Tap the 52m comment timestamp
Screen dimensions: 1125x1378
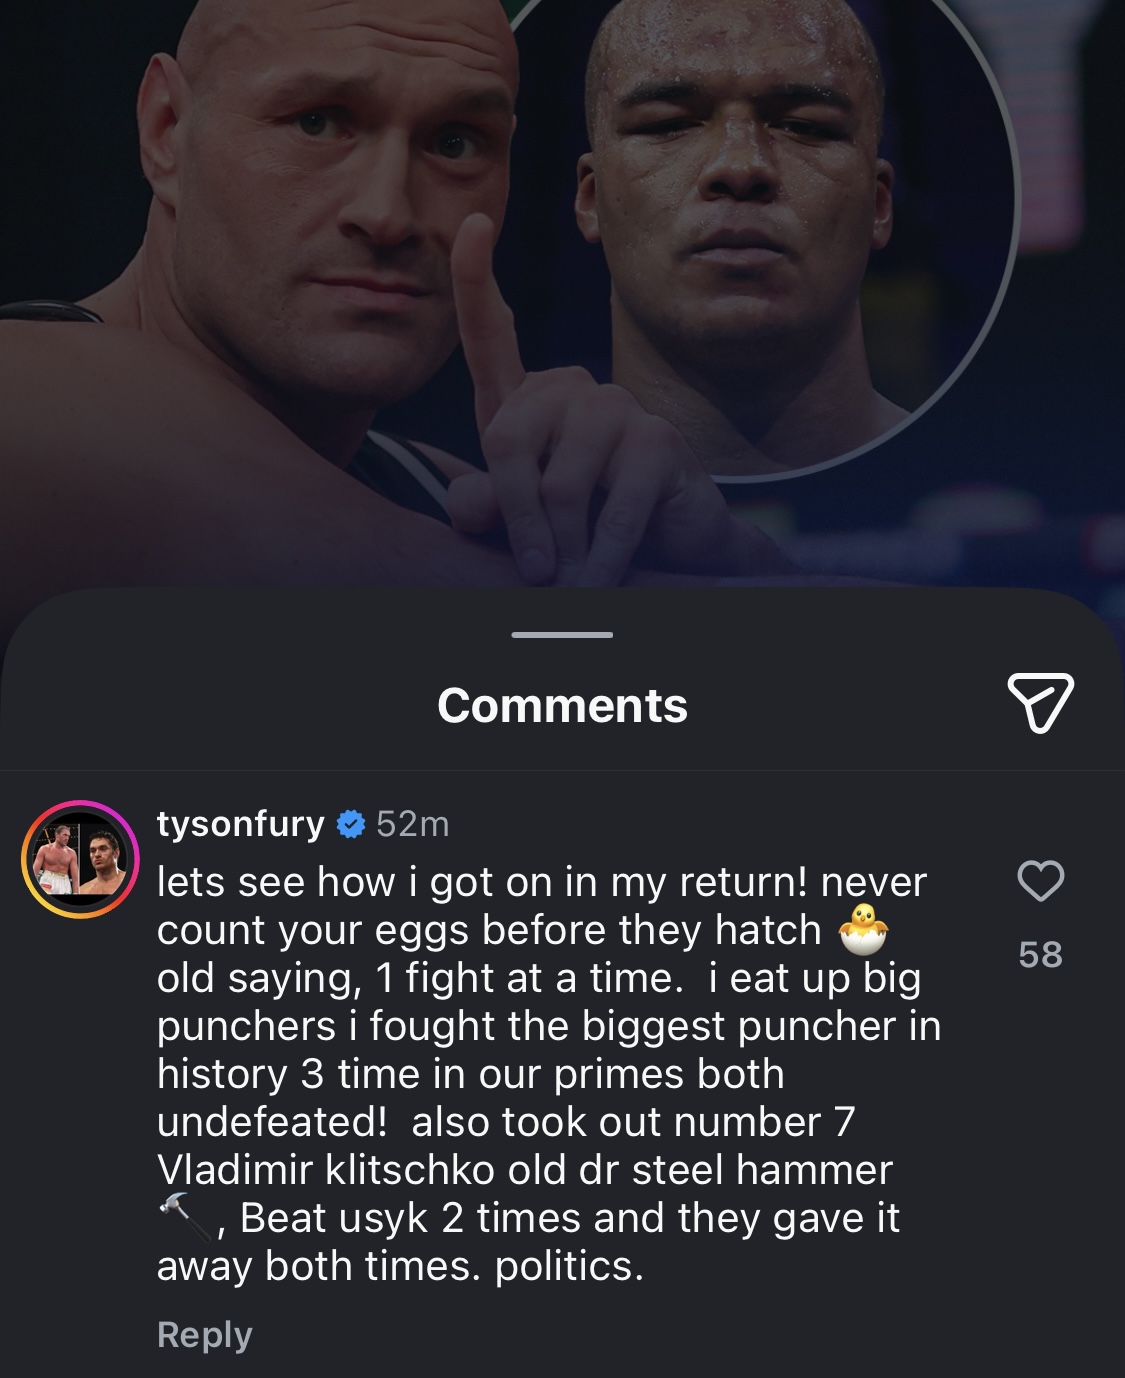point(413,824)
